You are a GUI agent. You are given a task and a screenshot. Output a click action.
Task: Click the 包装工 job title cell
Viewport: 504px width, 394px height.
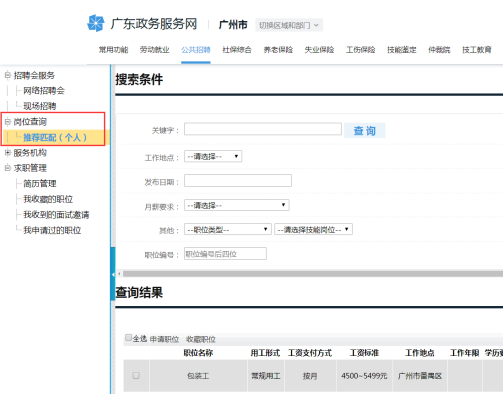point(198,376)
